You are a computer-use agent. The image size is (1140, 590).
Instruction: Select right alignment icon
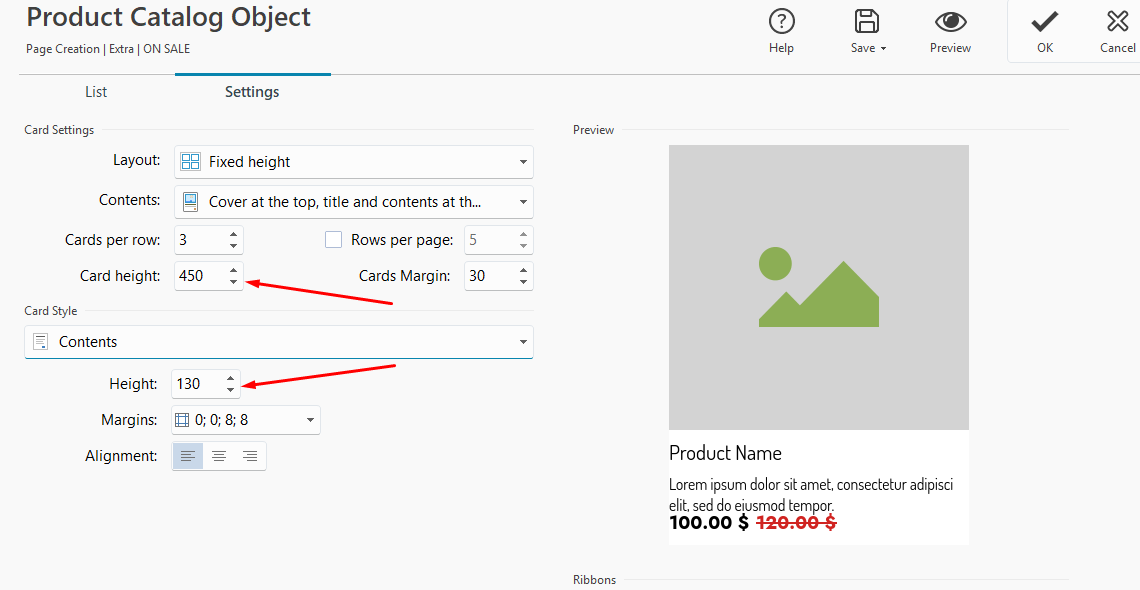pyautogui.click(x=250, y=456)
